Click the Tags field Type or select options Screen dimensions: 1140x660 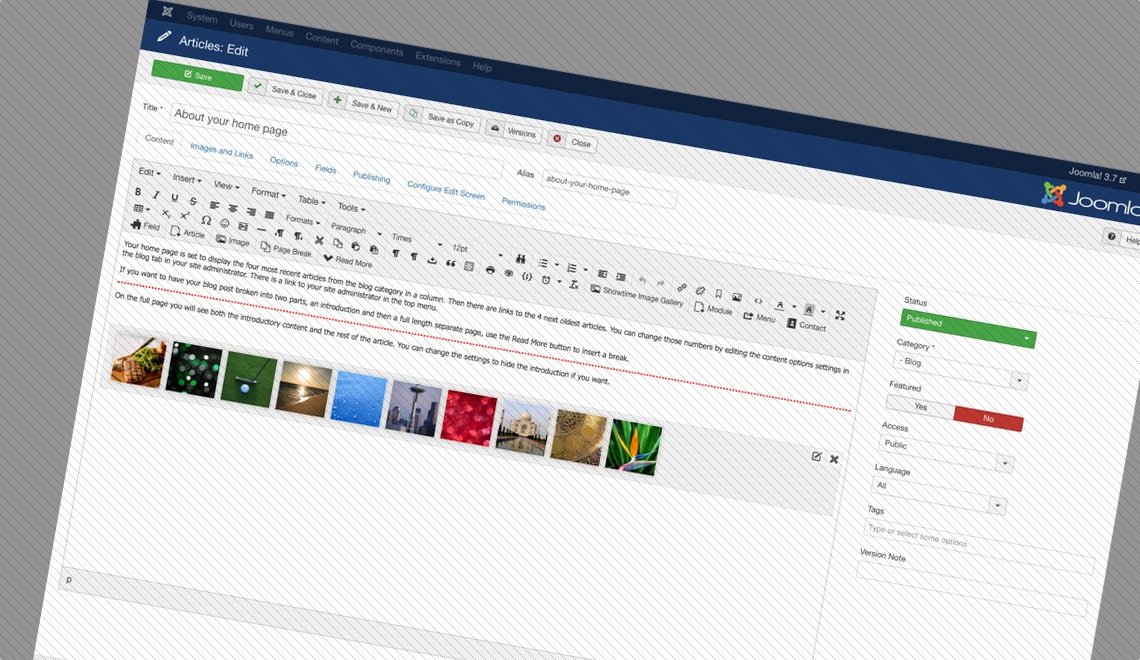[978, 546]
